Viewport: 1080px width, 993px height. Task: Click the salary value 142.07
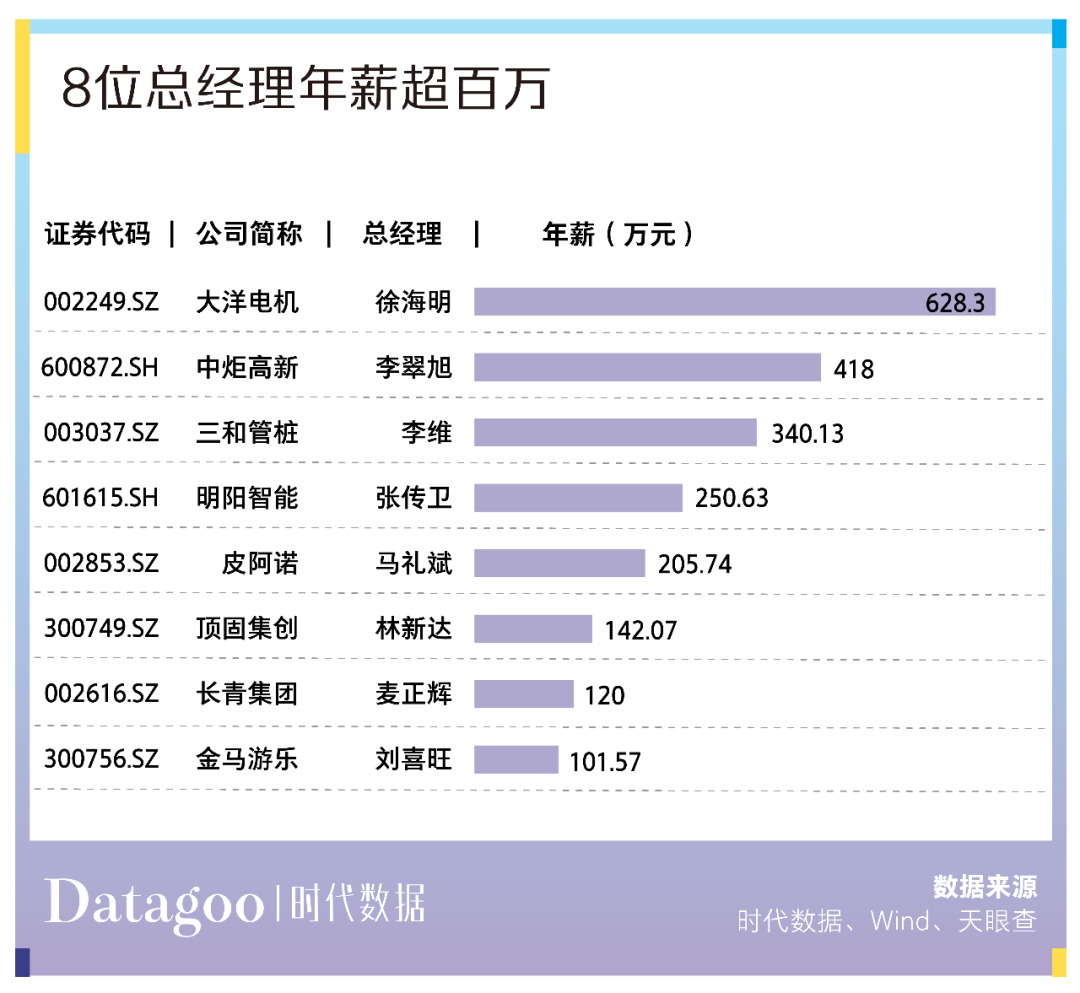click(641, 630)
